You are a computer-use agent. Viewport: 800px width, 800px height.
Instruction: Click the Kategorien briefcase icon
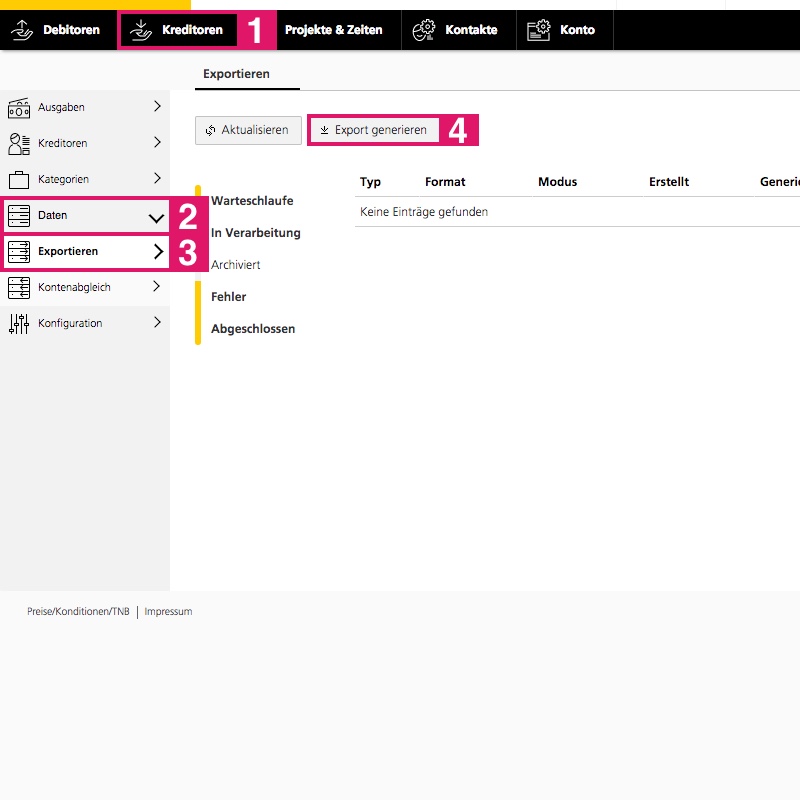point(19,180)
